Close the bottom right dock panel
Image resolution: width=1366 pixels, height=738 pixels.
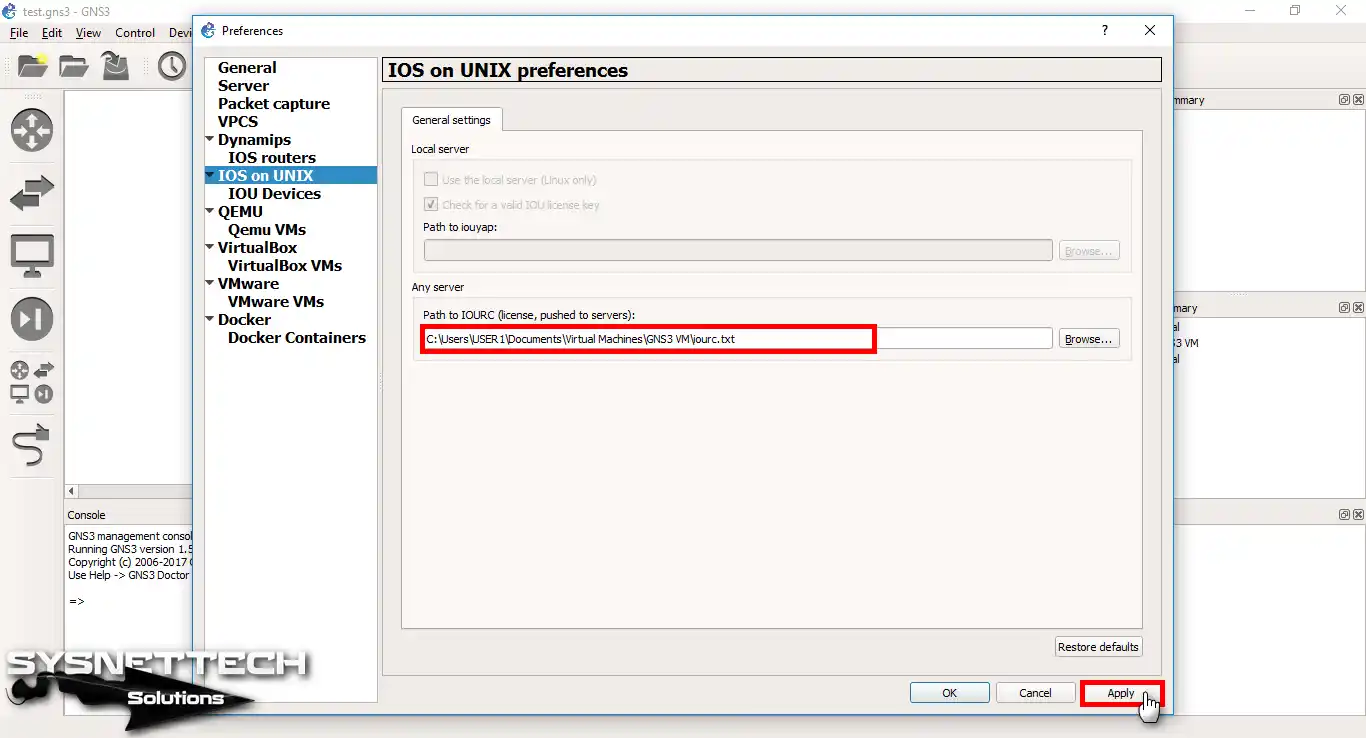[x=1358, y=514]
